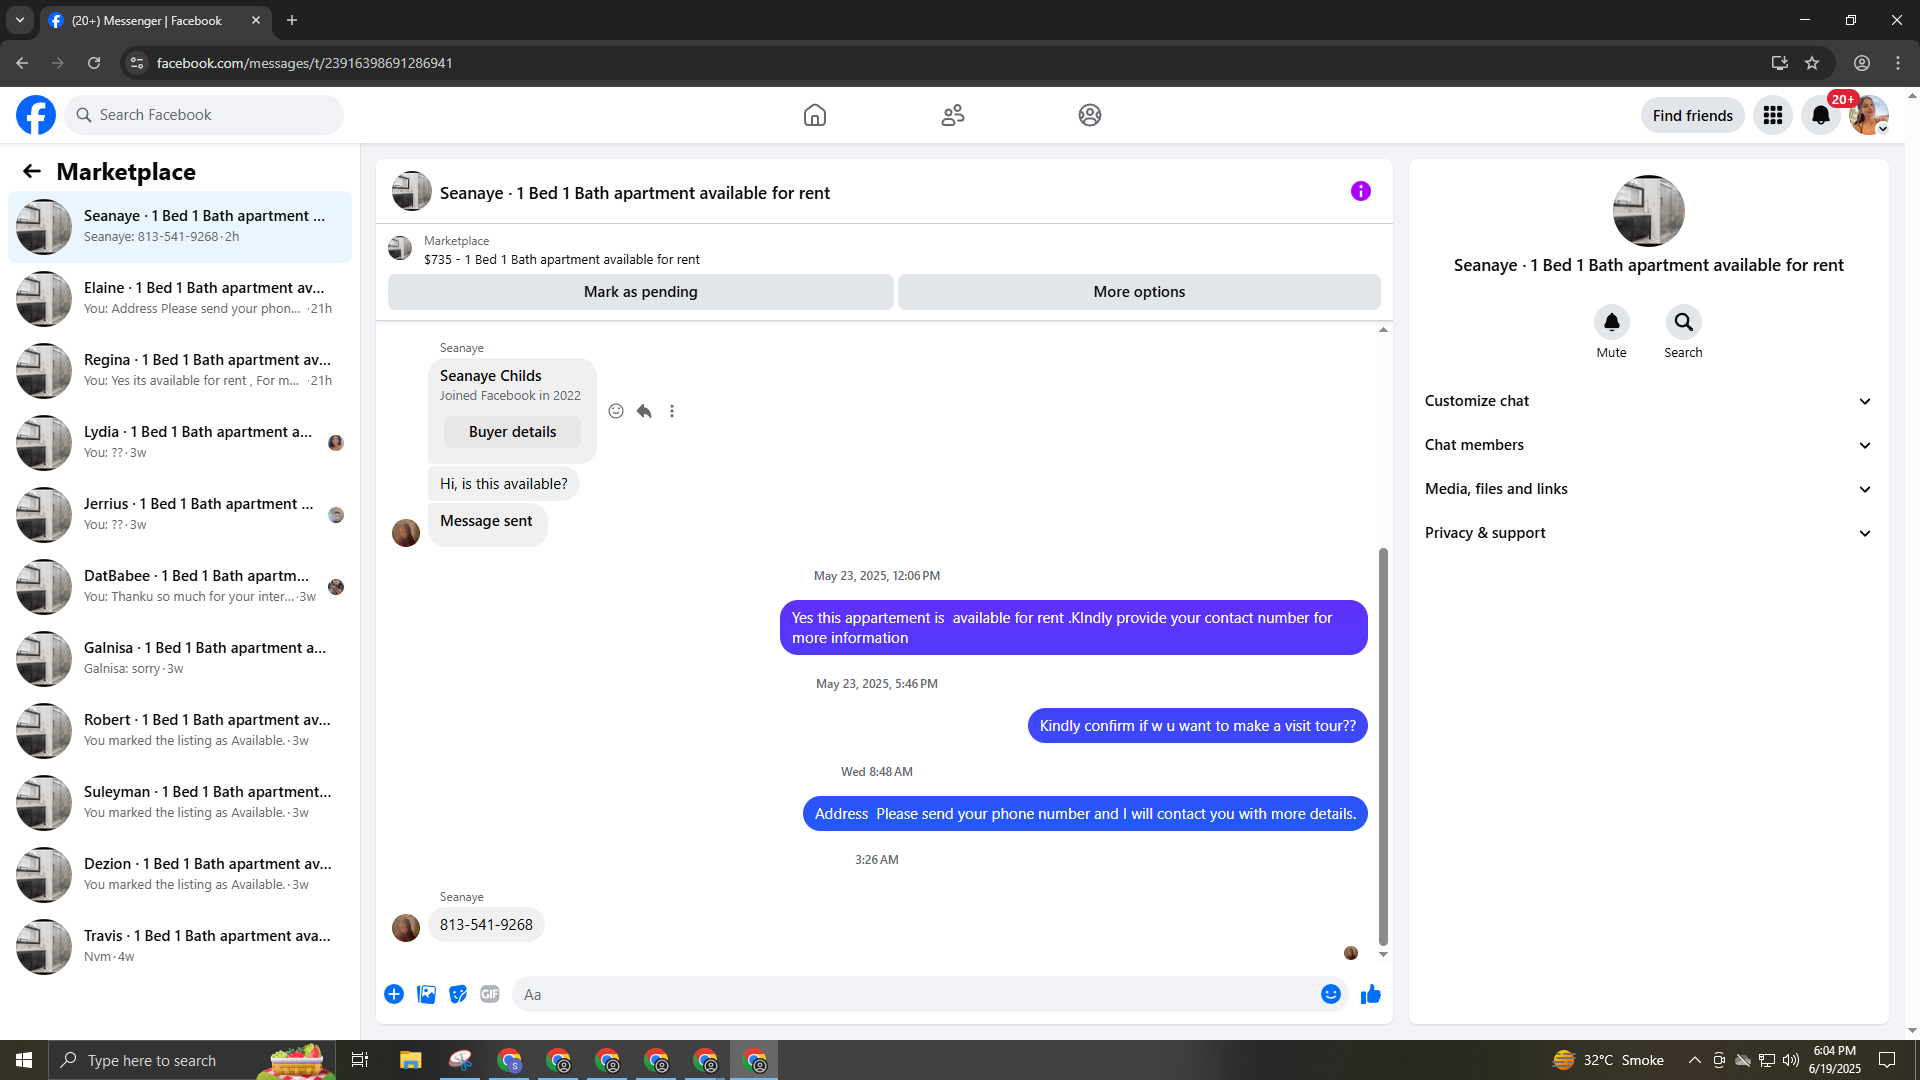The width and height of the screenshot is (1920, 1080).
Task: View Buyer details for Seanaye Childs
Action: click(x=512, y=432)
